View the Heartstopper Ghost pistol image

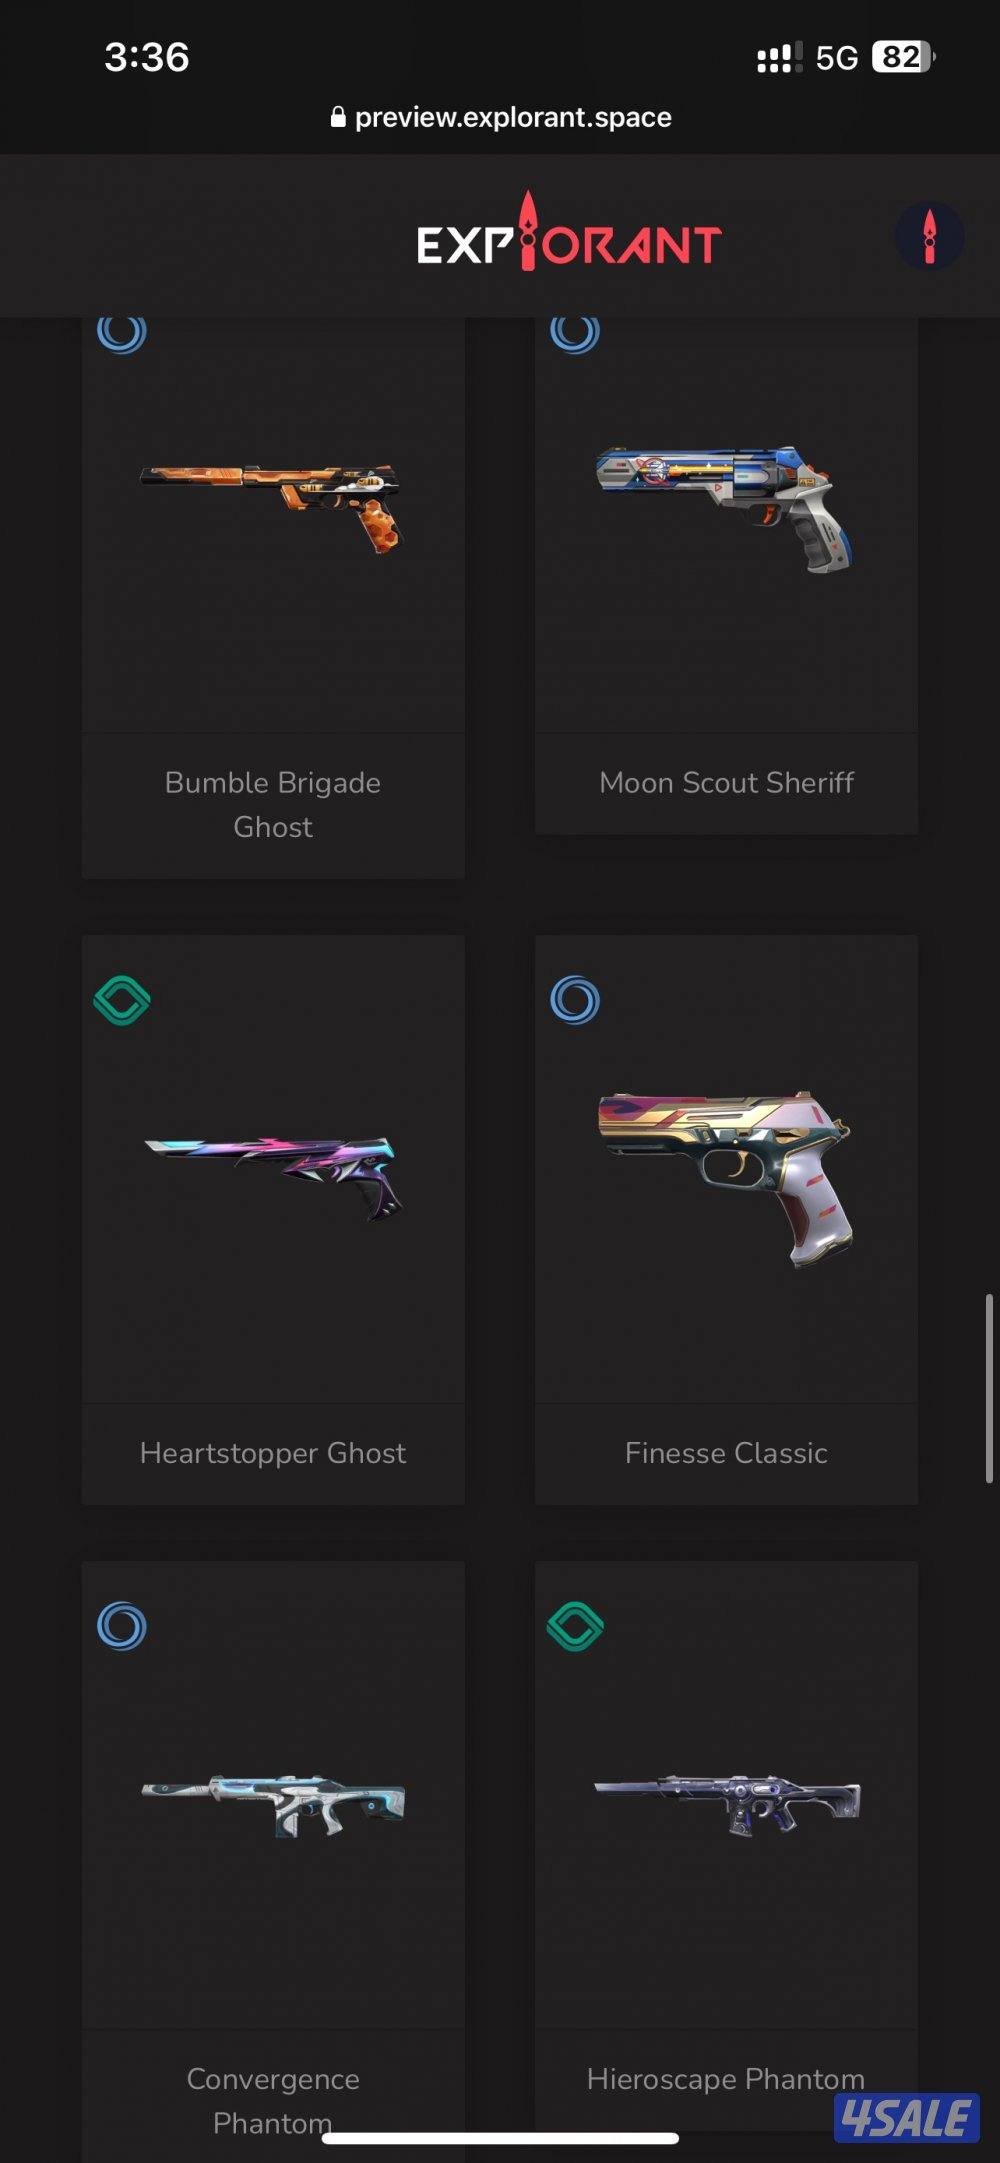click(274, 1176)
